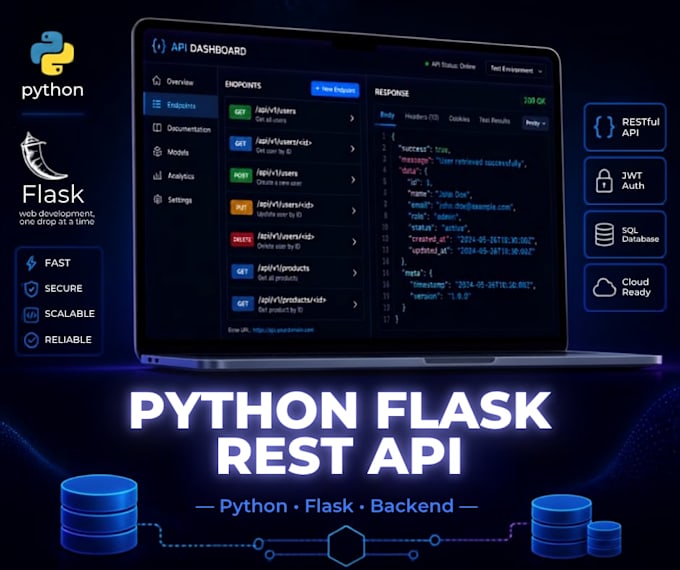Select the "success": true JSON line
This screenshot has width=680, height=570.
pos(425,149)
